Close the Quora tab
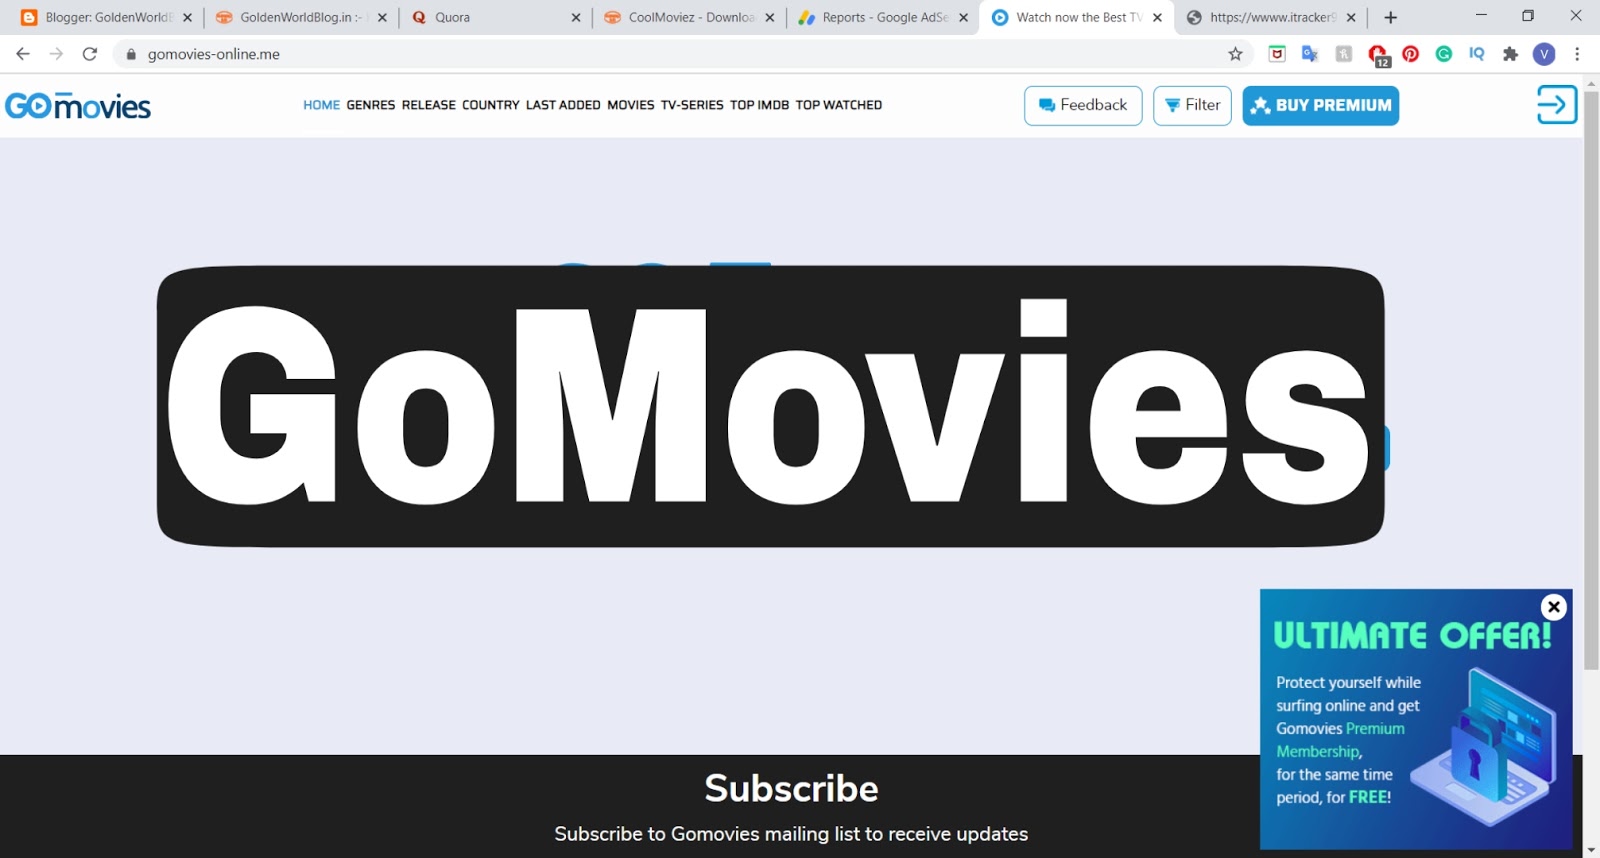 pos(576,17)
